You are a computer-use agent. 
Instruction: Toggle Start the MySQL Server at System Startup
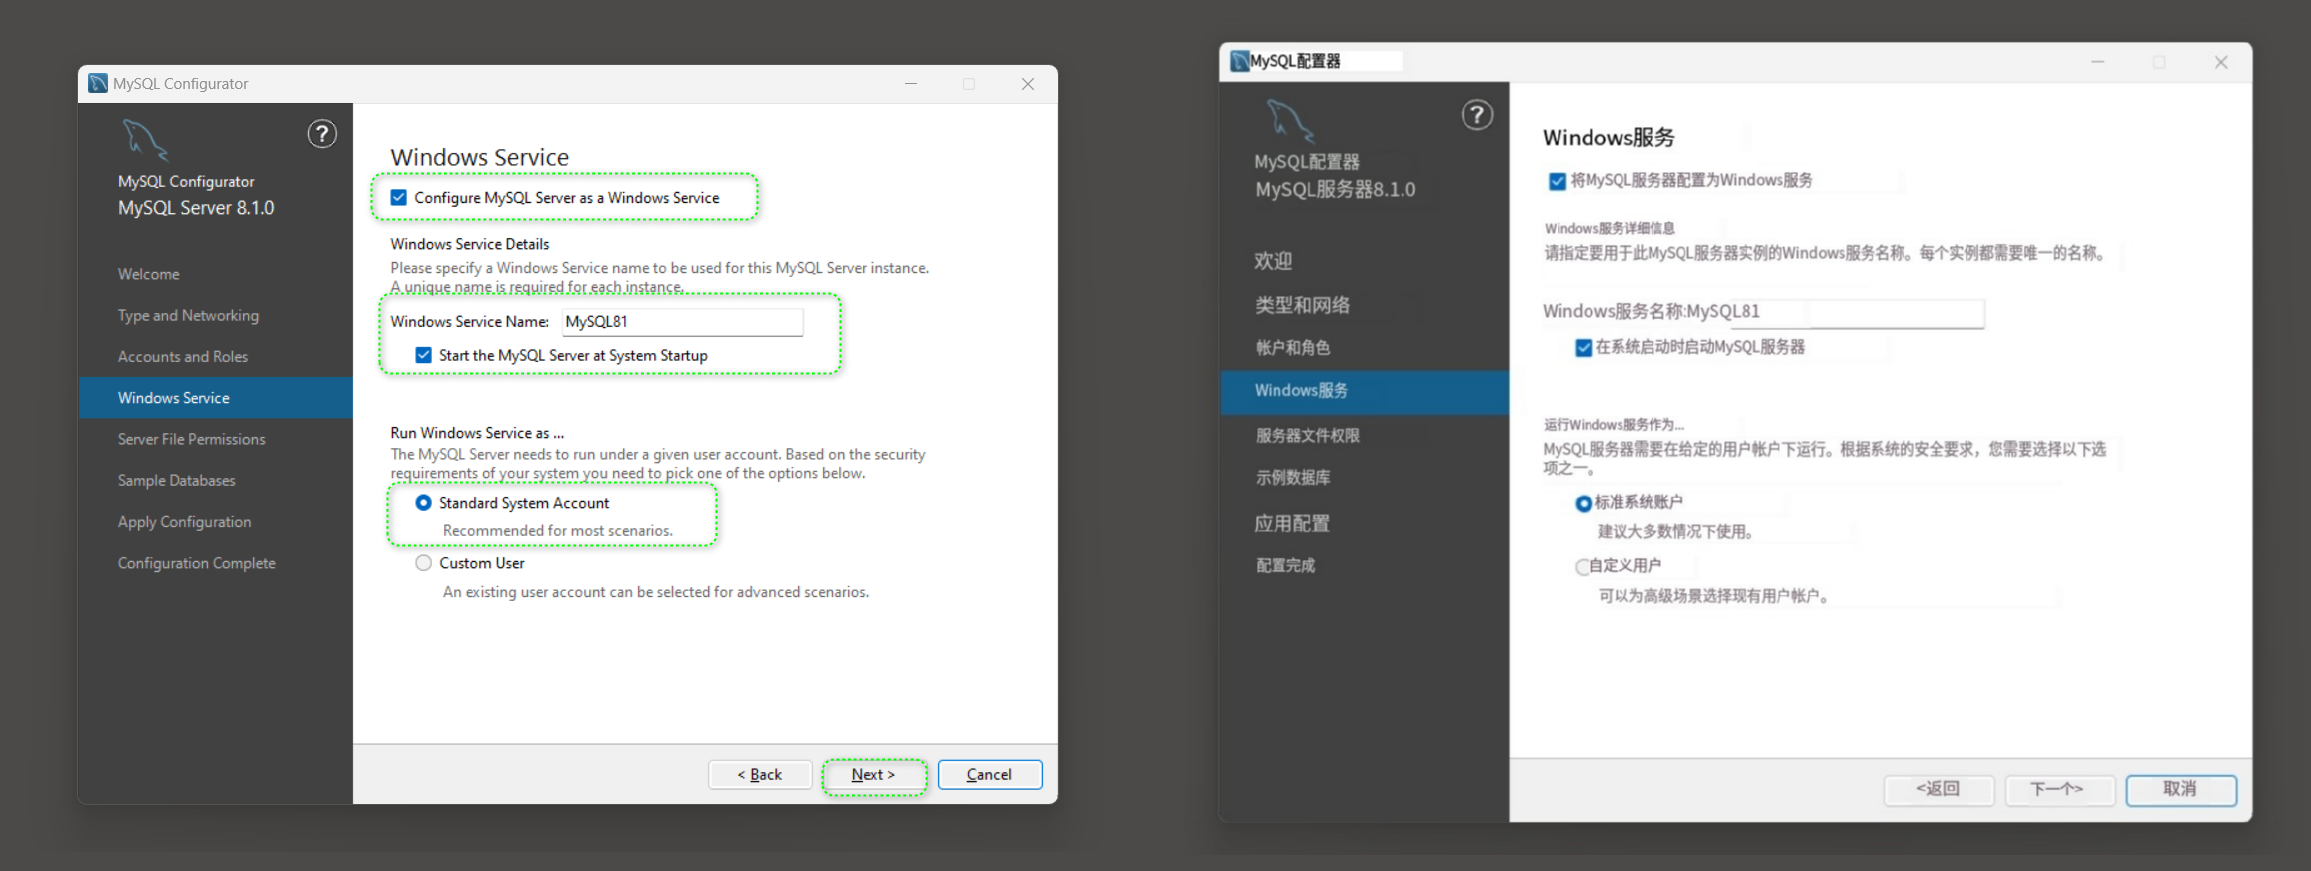(x=424, y=355)
